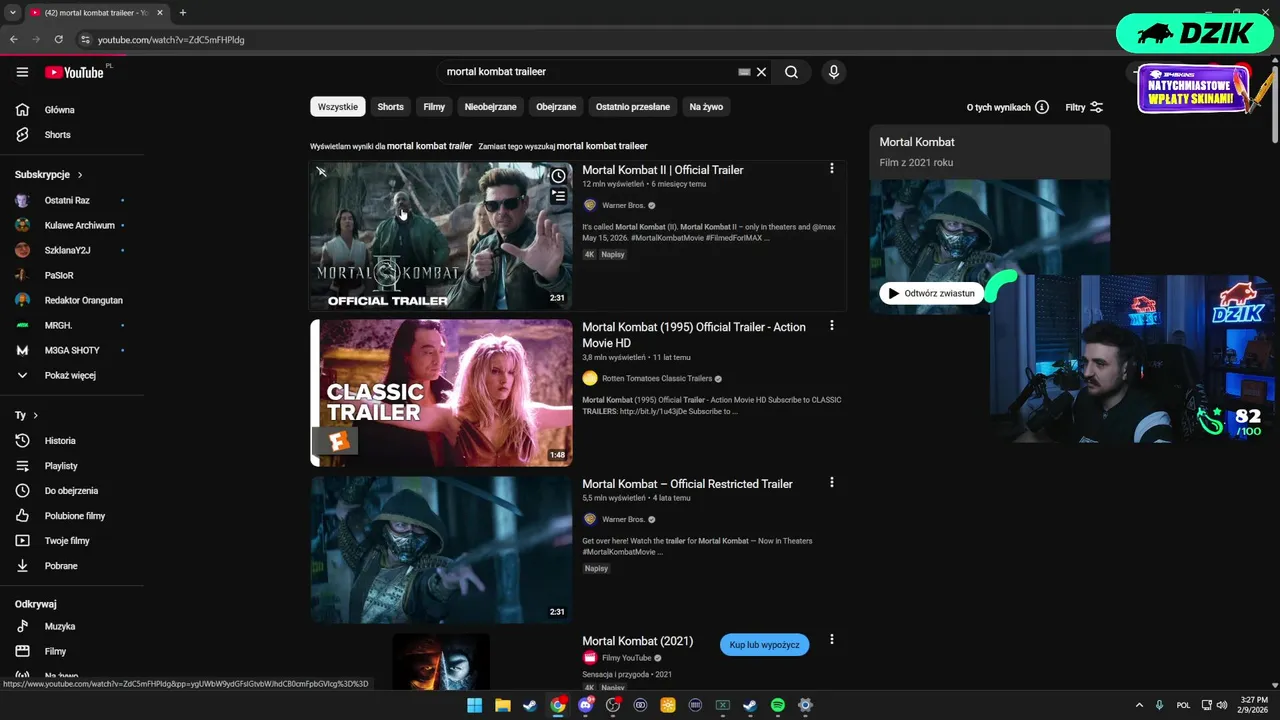Click the Classic Trailer 1995 thumbnail
The image size is (1280, 720).
click(441, 393)
